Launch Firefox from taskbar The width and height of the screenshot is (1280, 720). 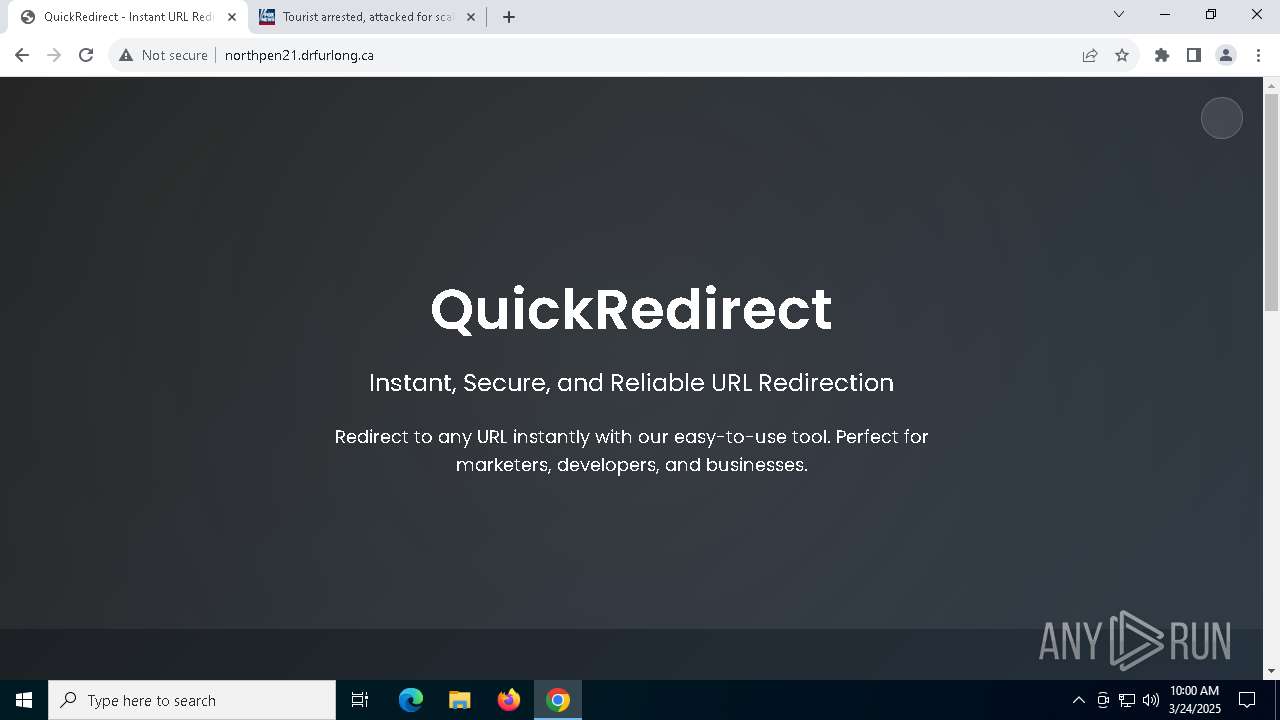tap(509, 700)
